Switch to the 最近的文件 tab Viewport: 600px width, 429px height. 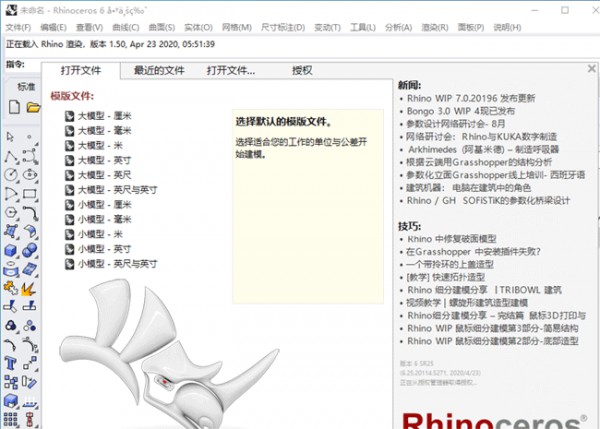point(159,70)
